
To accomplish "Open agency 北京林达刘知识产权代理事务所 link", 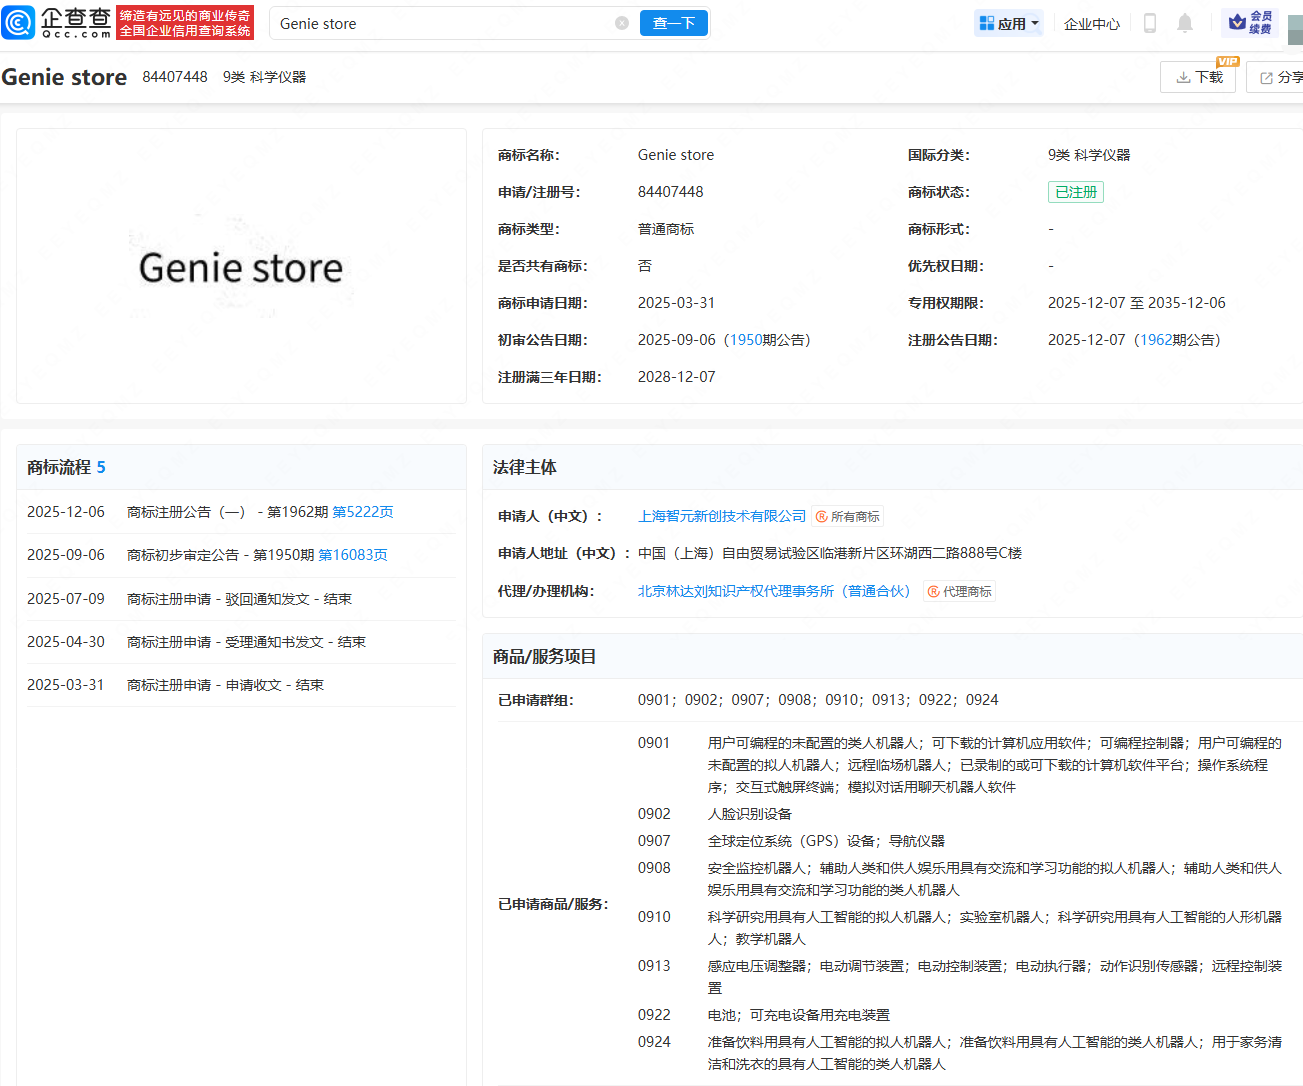I will 774,591.
